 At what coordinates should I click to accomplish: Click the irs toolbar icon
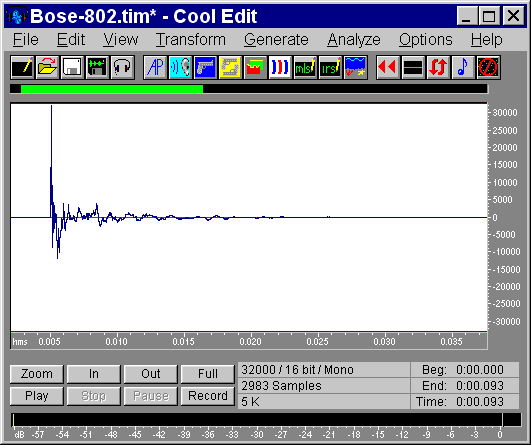pos(331,67)
